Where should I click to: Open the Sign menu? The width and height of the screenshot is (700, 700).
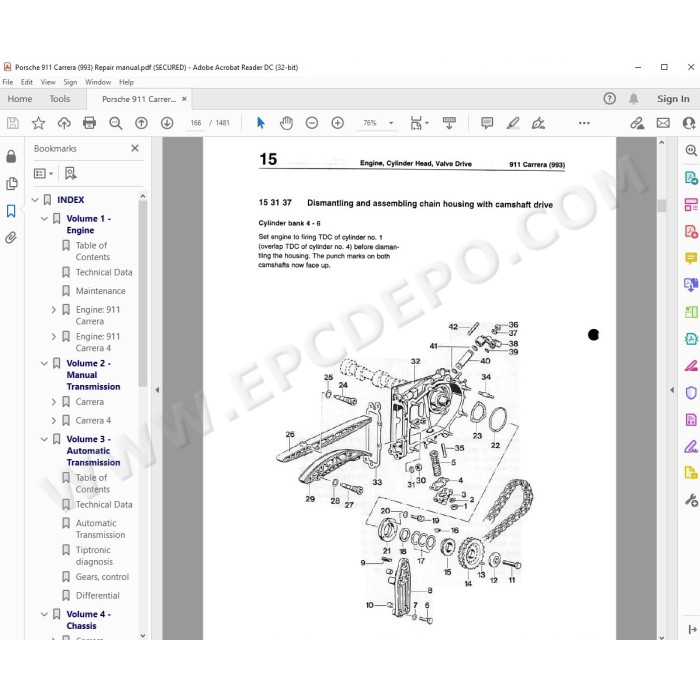pos(70,82)
